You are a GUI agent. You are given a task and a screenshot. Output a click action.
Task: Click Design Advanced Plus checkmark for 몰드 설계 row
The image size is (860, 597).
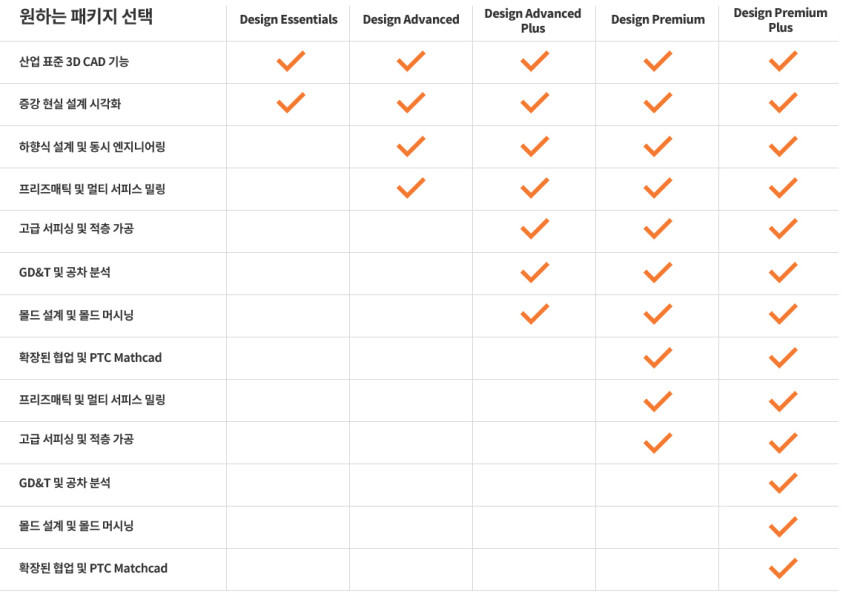pos(534,314)
